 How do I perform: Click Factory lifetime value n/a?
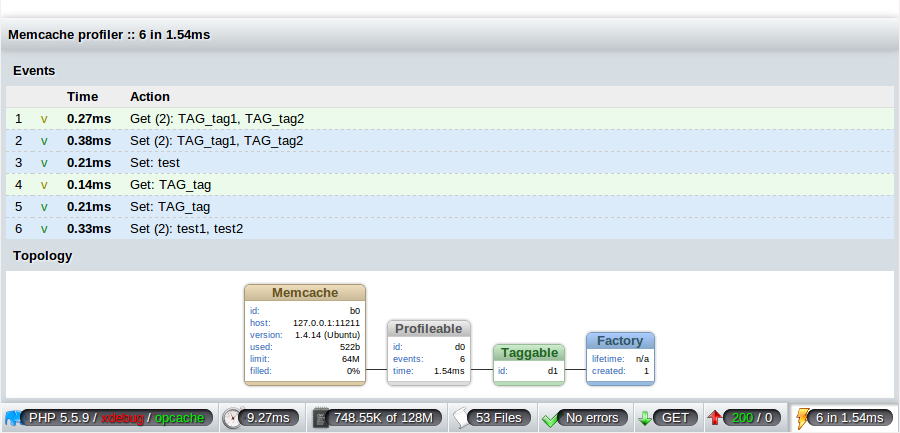coord(642,359)
